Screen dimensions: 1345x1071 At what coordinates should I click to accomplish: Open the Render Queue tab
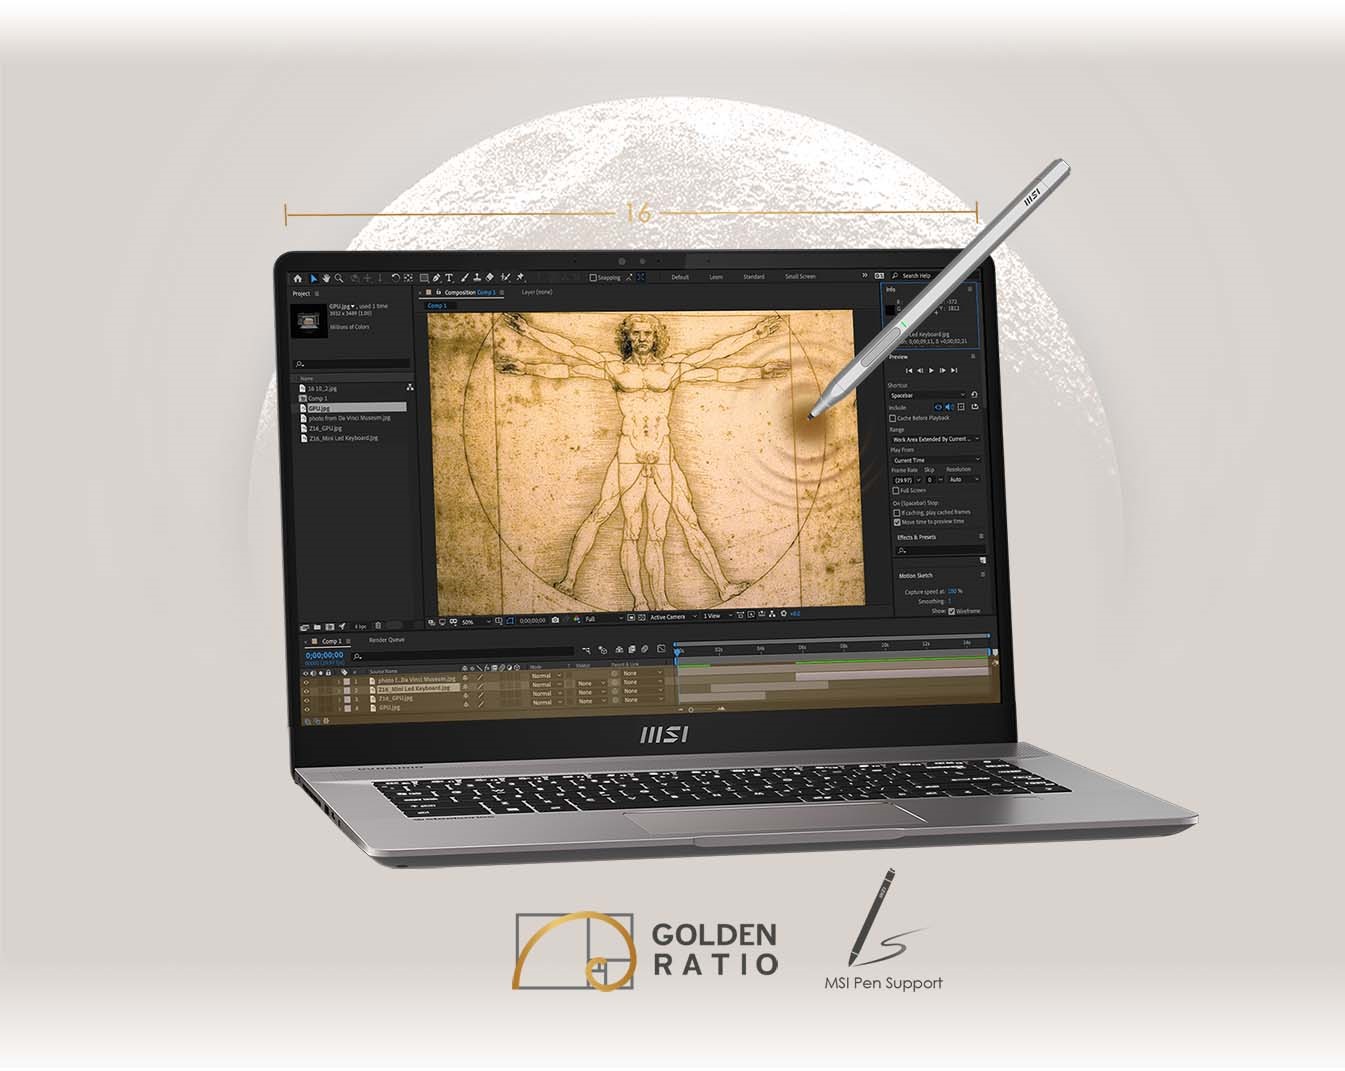[x=387, y=640]
